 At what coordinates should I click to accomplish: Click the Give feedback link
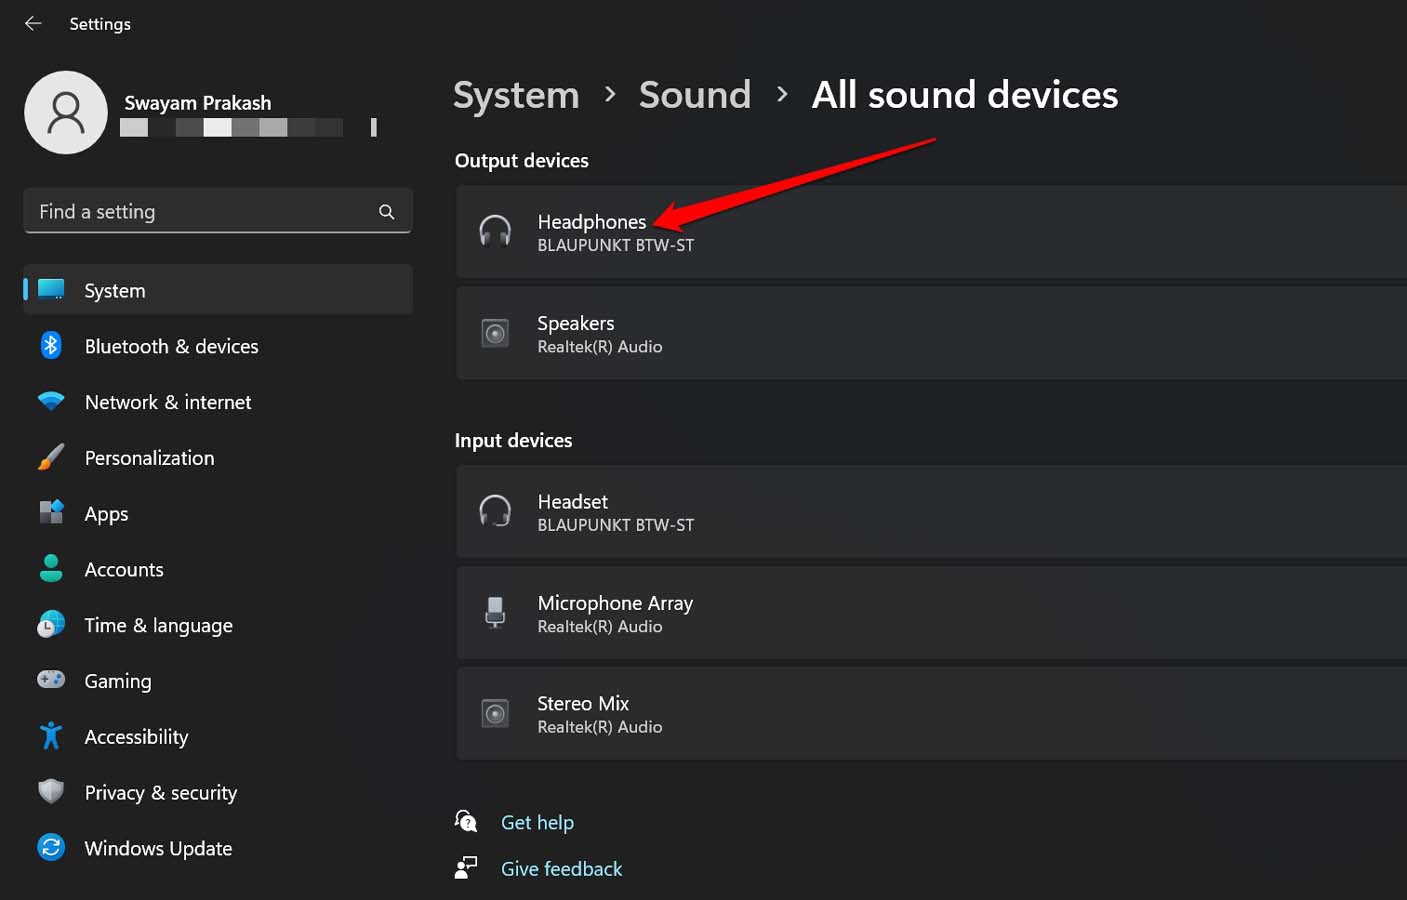click(561, 868)
